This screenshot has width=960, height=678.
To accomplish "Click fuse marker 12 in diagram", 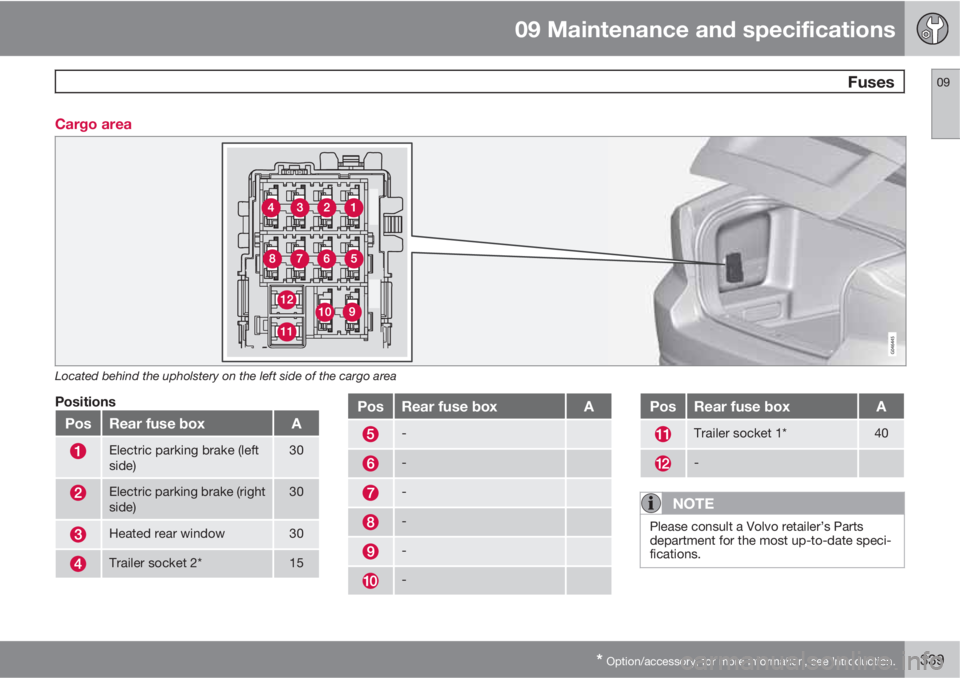I will pos(287,299).
